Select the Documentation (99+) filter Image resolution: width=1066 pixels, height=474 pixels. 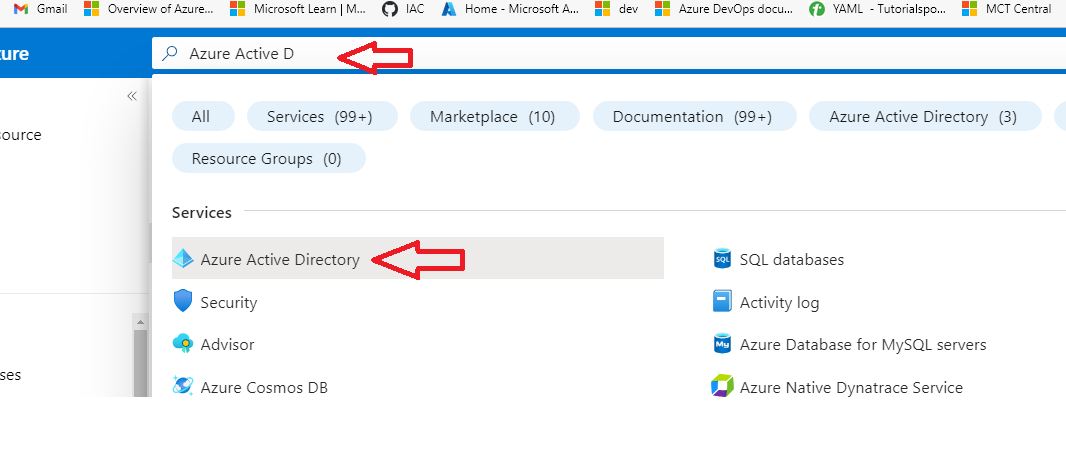tap(695, 116)
